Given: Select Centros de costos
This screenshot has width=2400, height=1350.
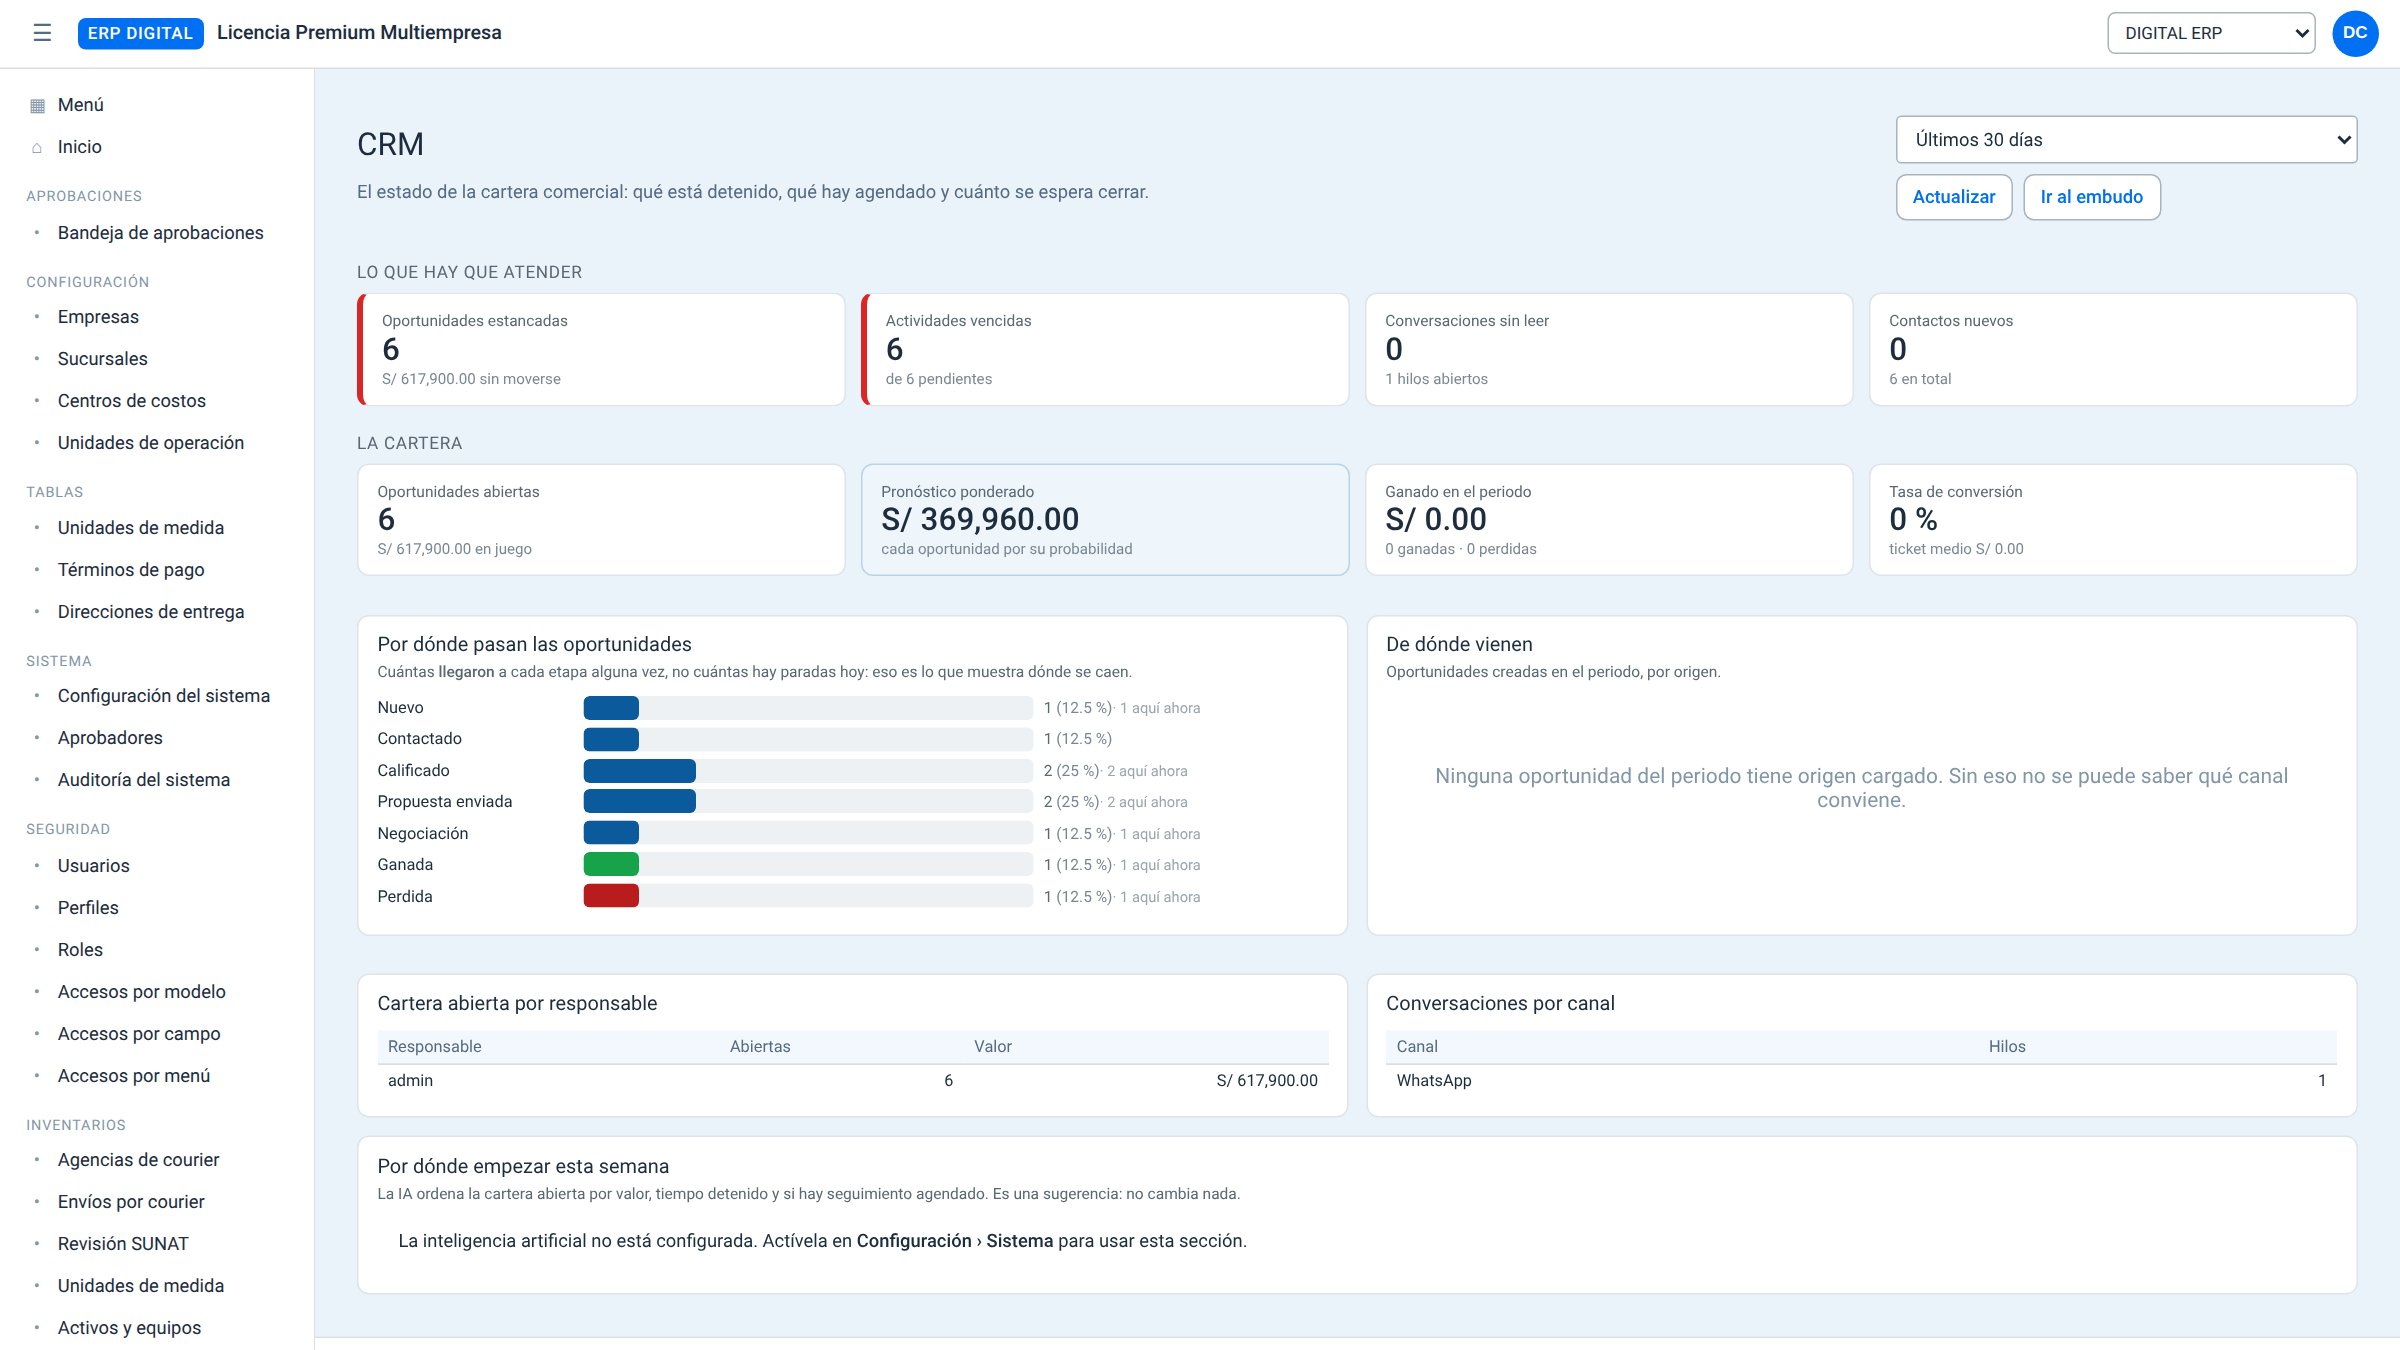Looking at the screenshot, I should point(131,401).
